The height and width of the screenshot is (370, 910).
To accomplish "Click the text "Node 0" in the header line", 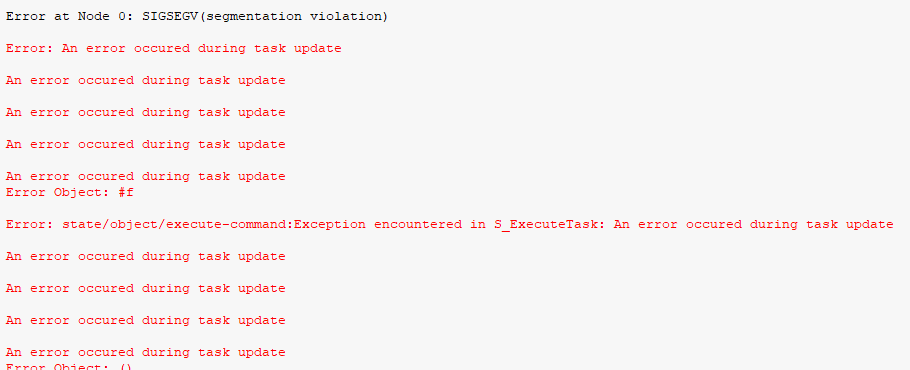I will point(101,17).
